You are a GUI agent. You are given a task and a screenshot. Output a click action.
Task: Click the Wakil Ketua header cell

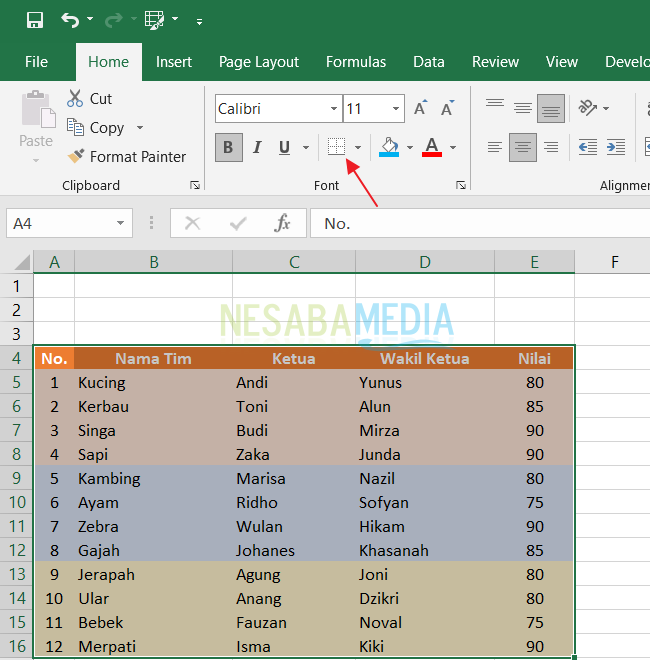pos(425,358)
